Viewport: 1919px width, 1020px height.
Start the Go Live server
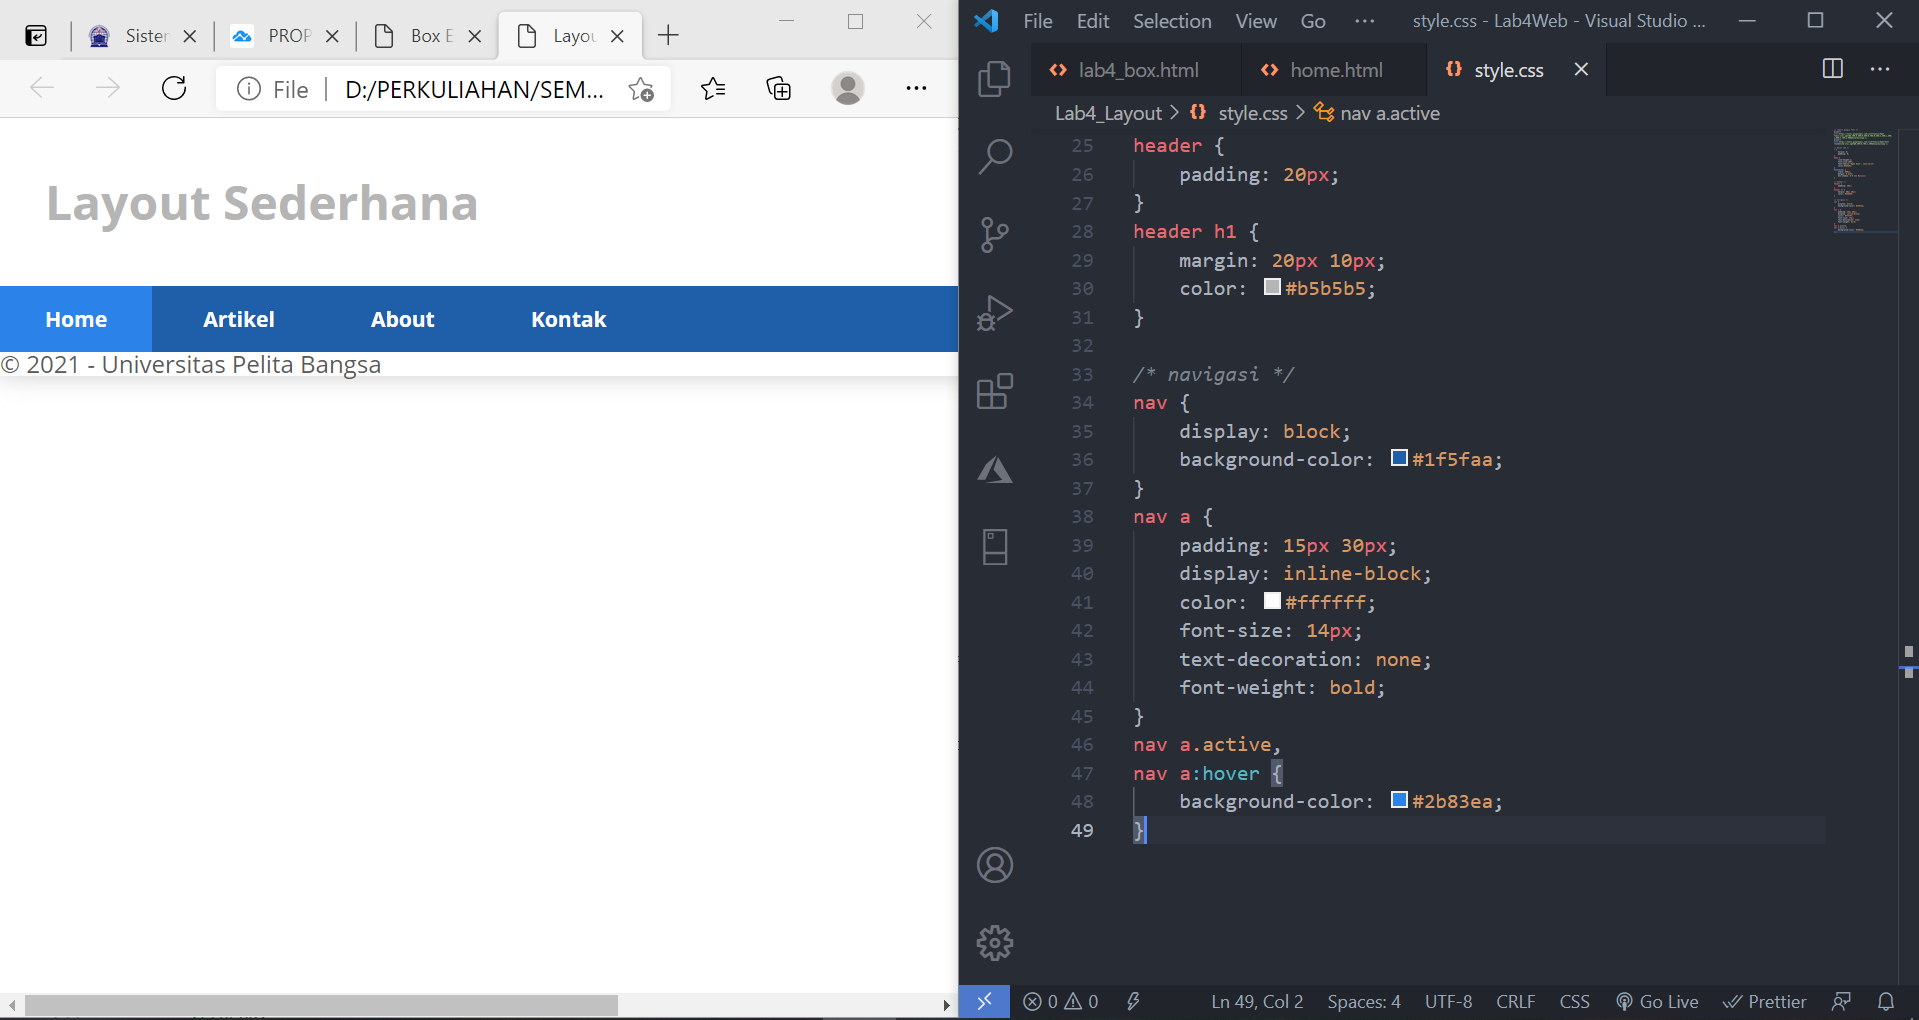coord(1657,1001)
